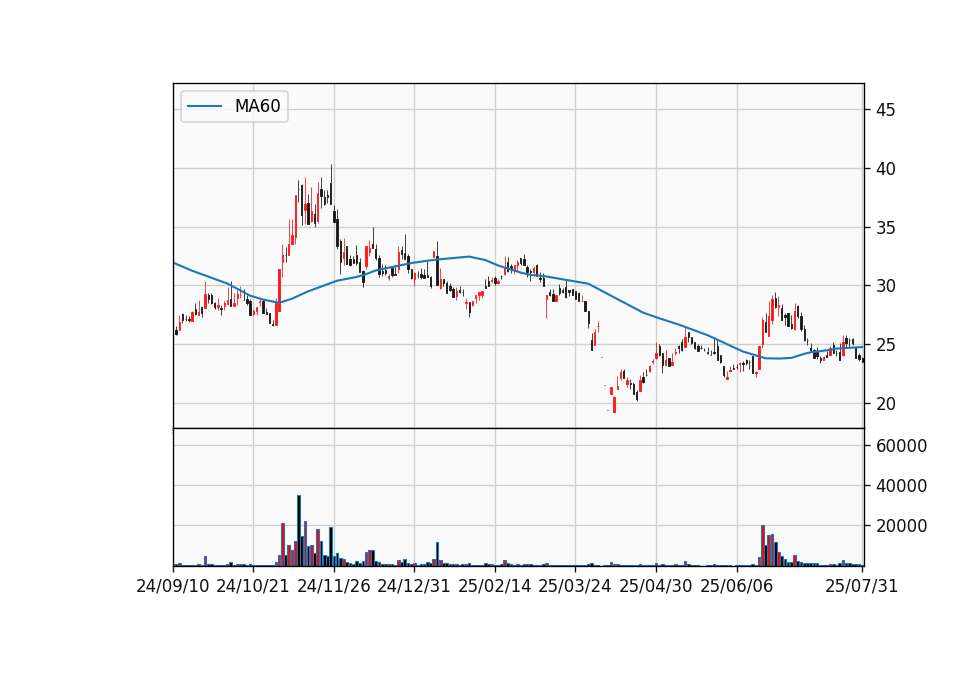Click the blue MA60 legend line sample
960x690 pixels.
pyautogui.click(x=204, y=107)
